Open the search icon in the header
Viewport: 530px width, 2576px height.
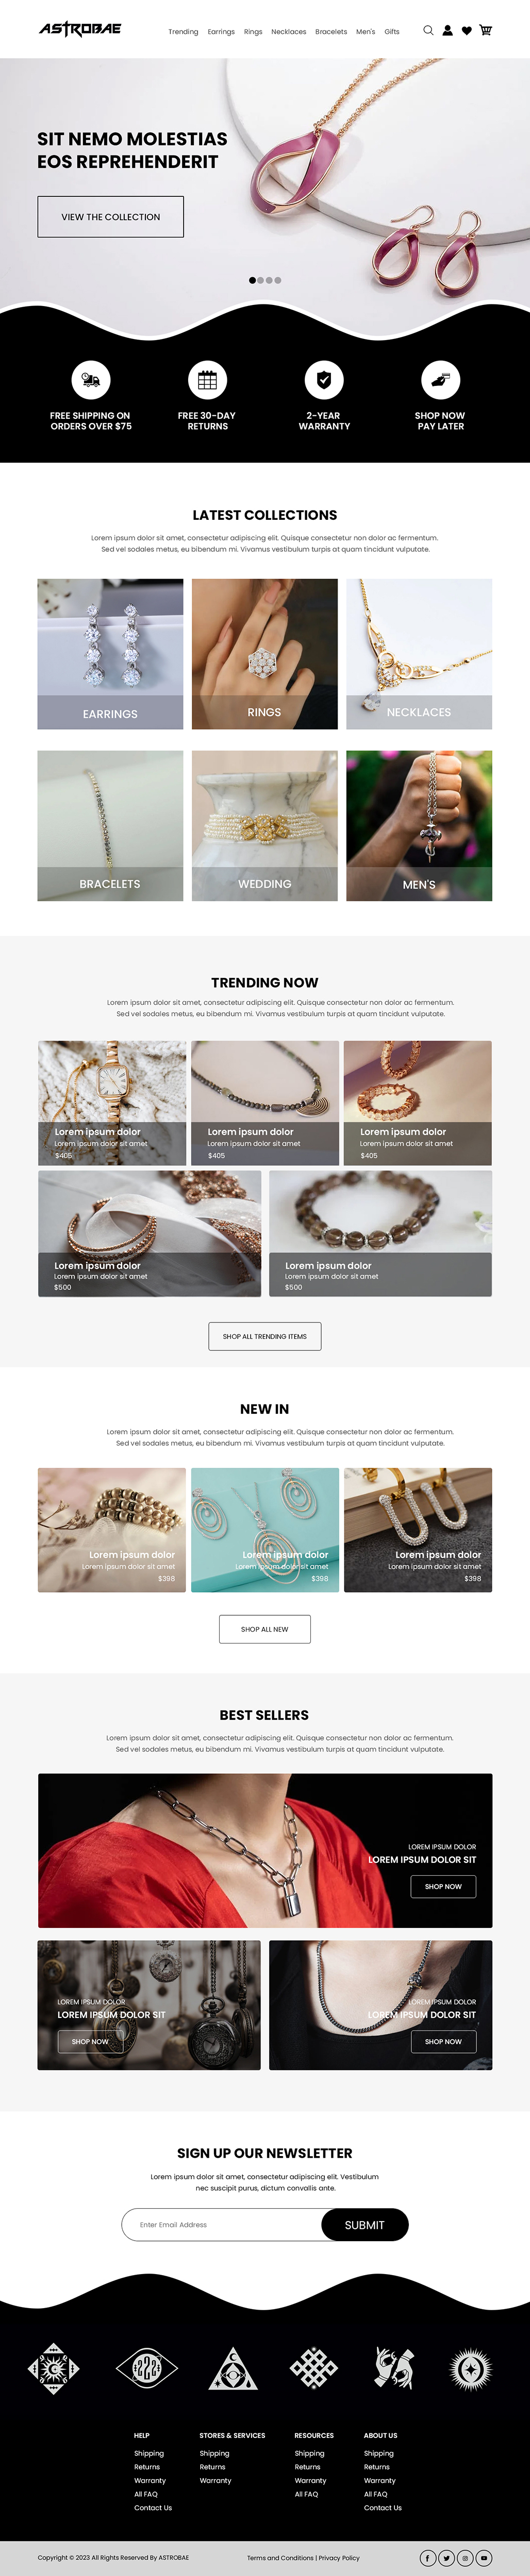pyautogui.click(x=428, y=30)
